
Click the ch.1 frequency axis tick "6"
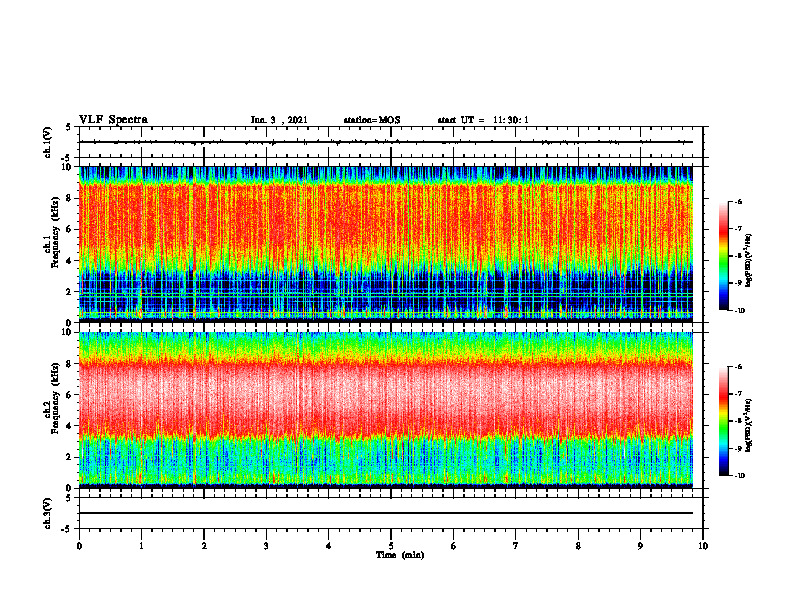[x=70, y=229]
